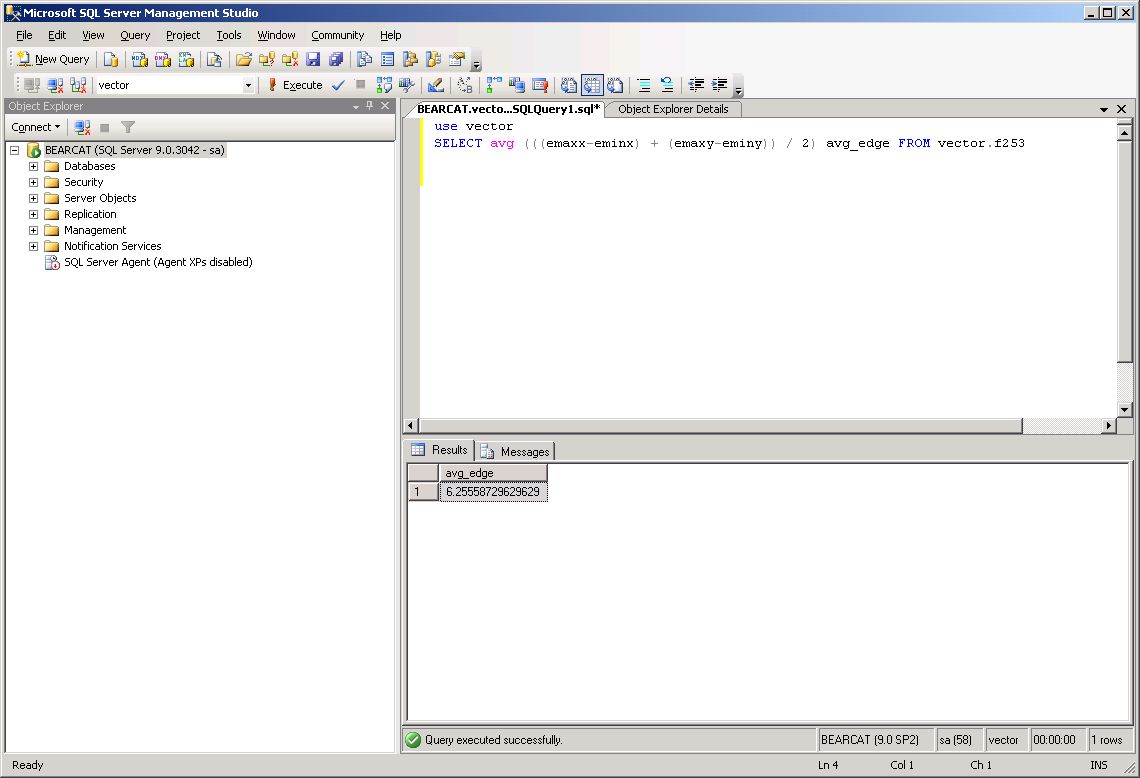Switch to the Messages tab
Viewport: 1140px width, 778px height.
(x=516, y=451)
